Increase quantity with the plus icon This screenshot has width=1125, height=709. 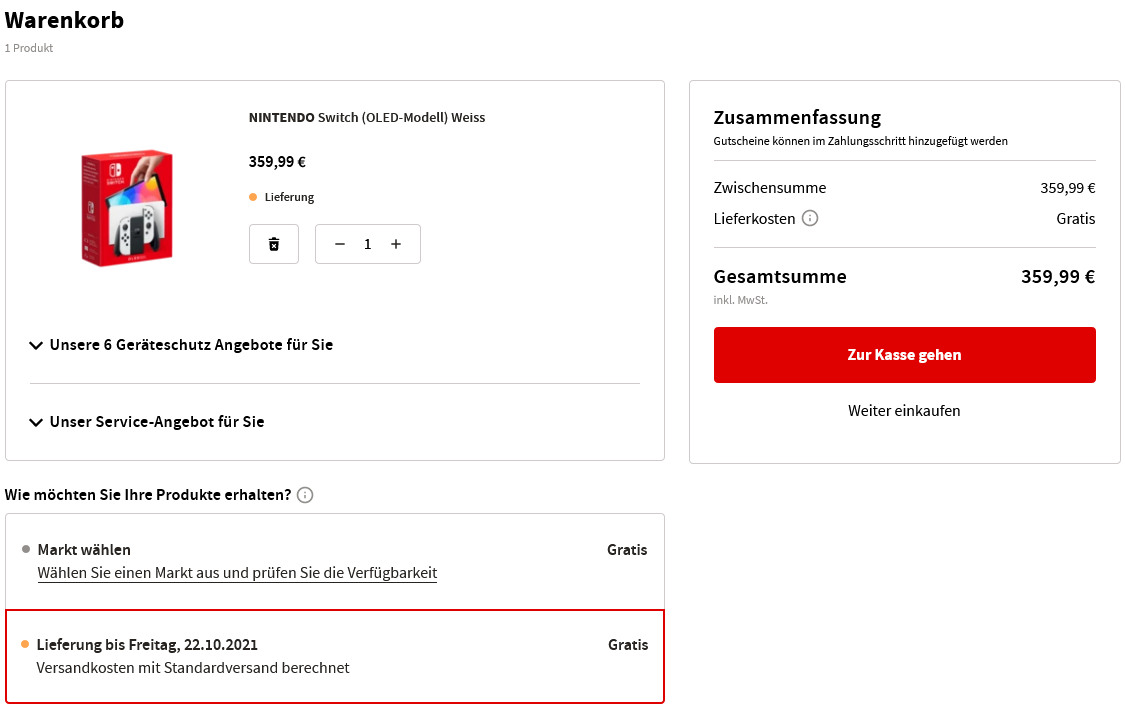396,244
